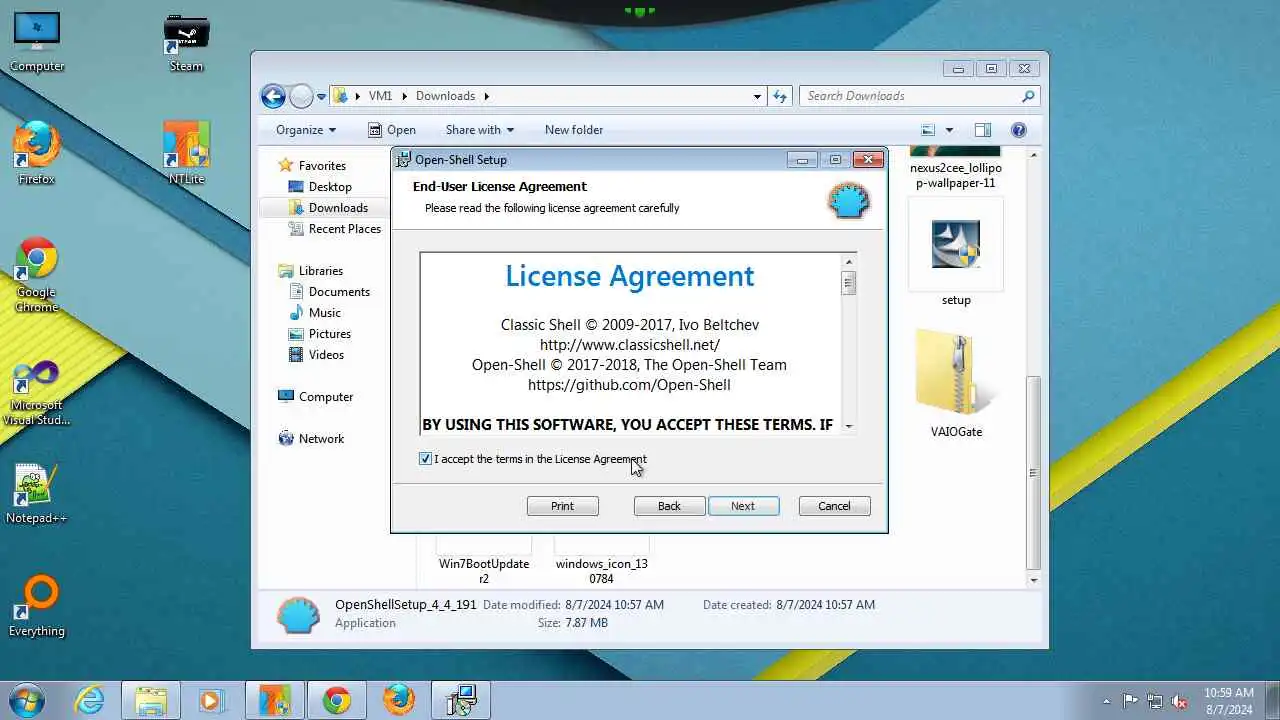The height and width of the screenshot is (720, 1280).
Task: Click Firefox desktop shortcut
Action: 37,153
